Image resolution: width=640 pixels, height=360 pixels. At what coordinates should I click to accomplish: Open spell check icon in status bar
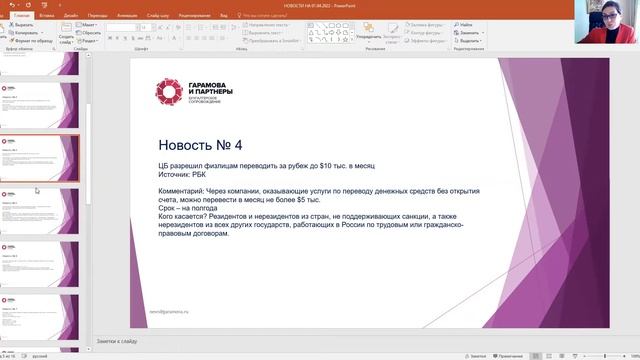pos(24,356)
